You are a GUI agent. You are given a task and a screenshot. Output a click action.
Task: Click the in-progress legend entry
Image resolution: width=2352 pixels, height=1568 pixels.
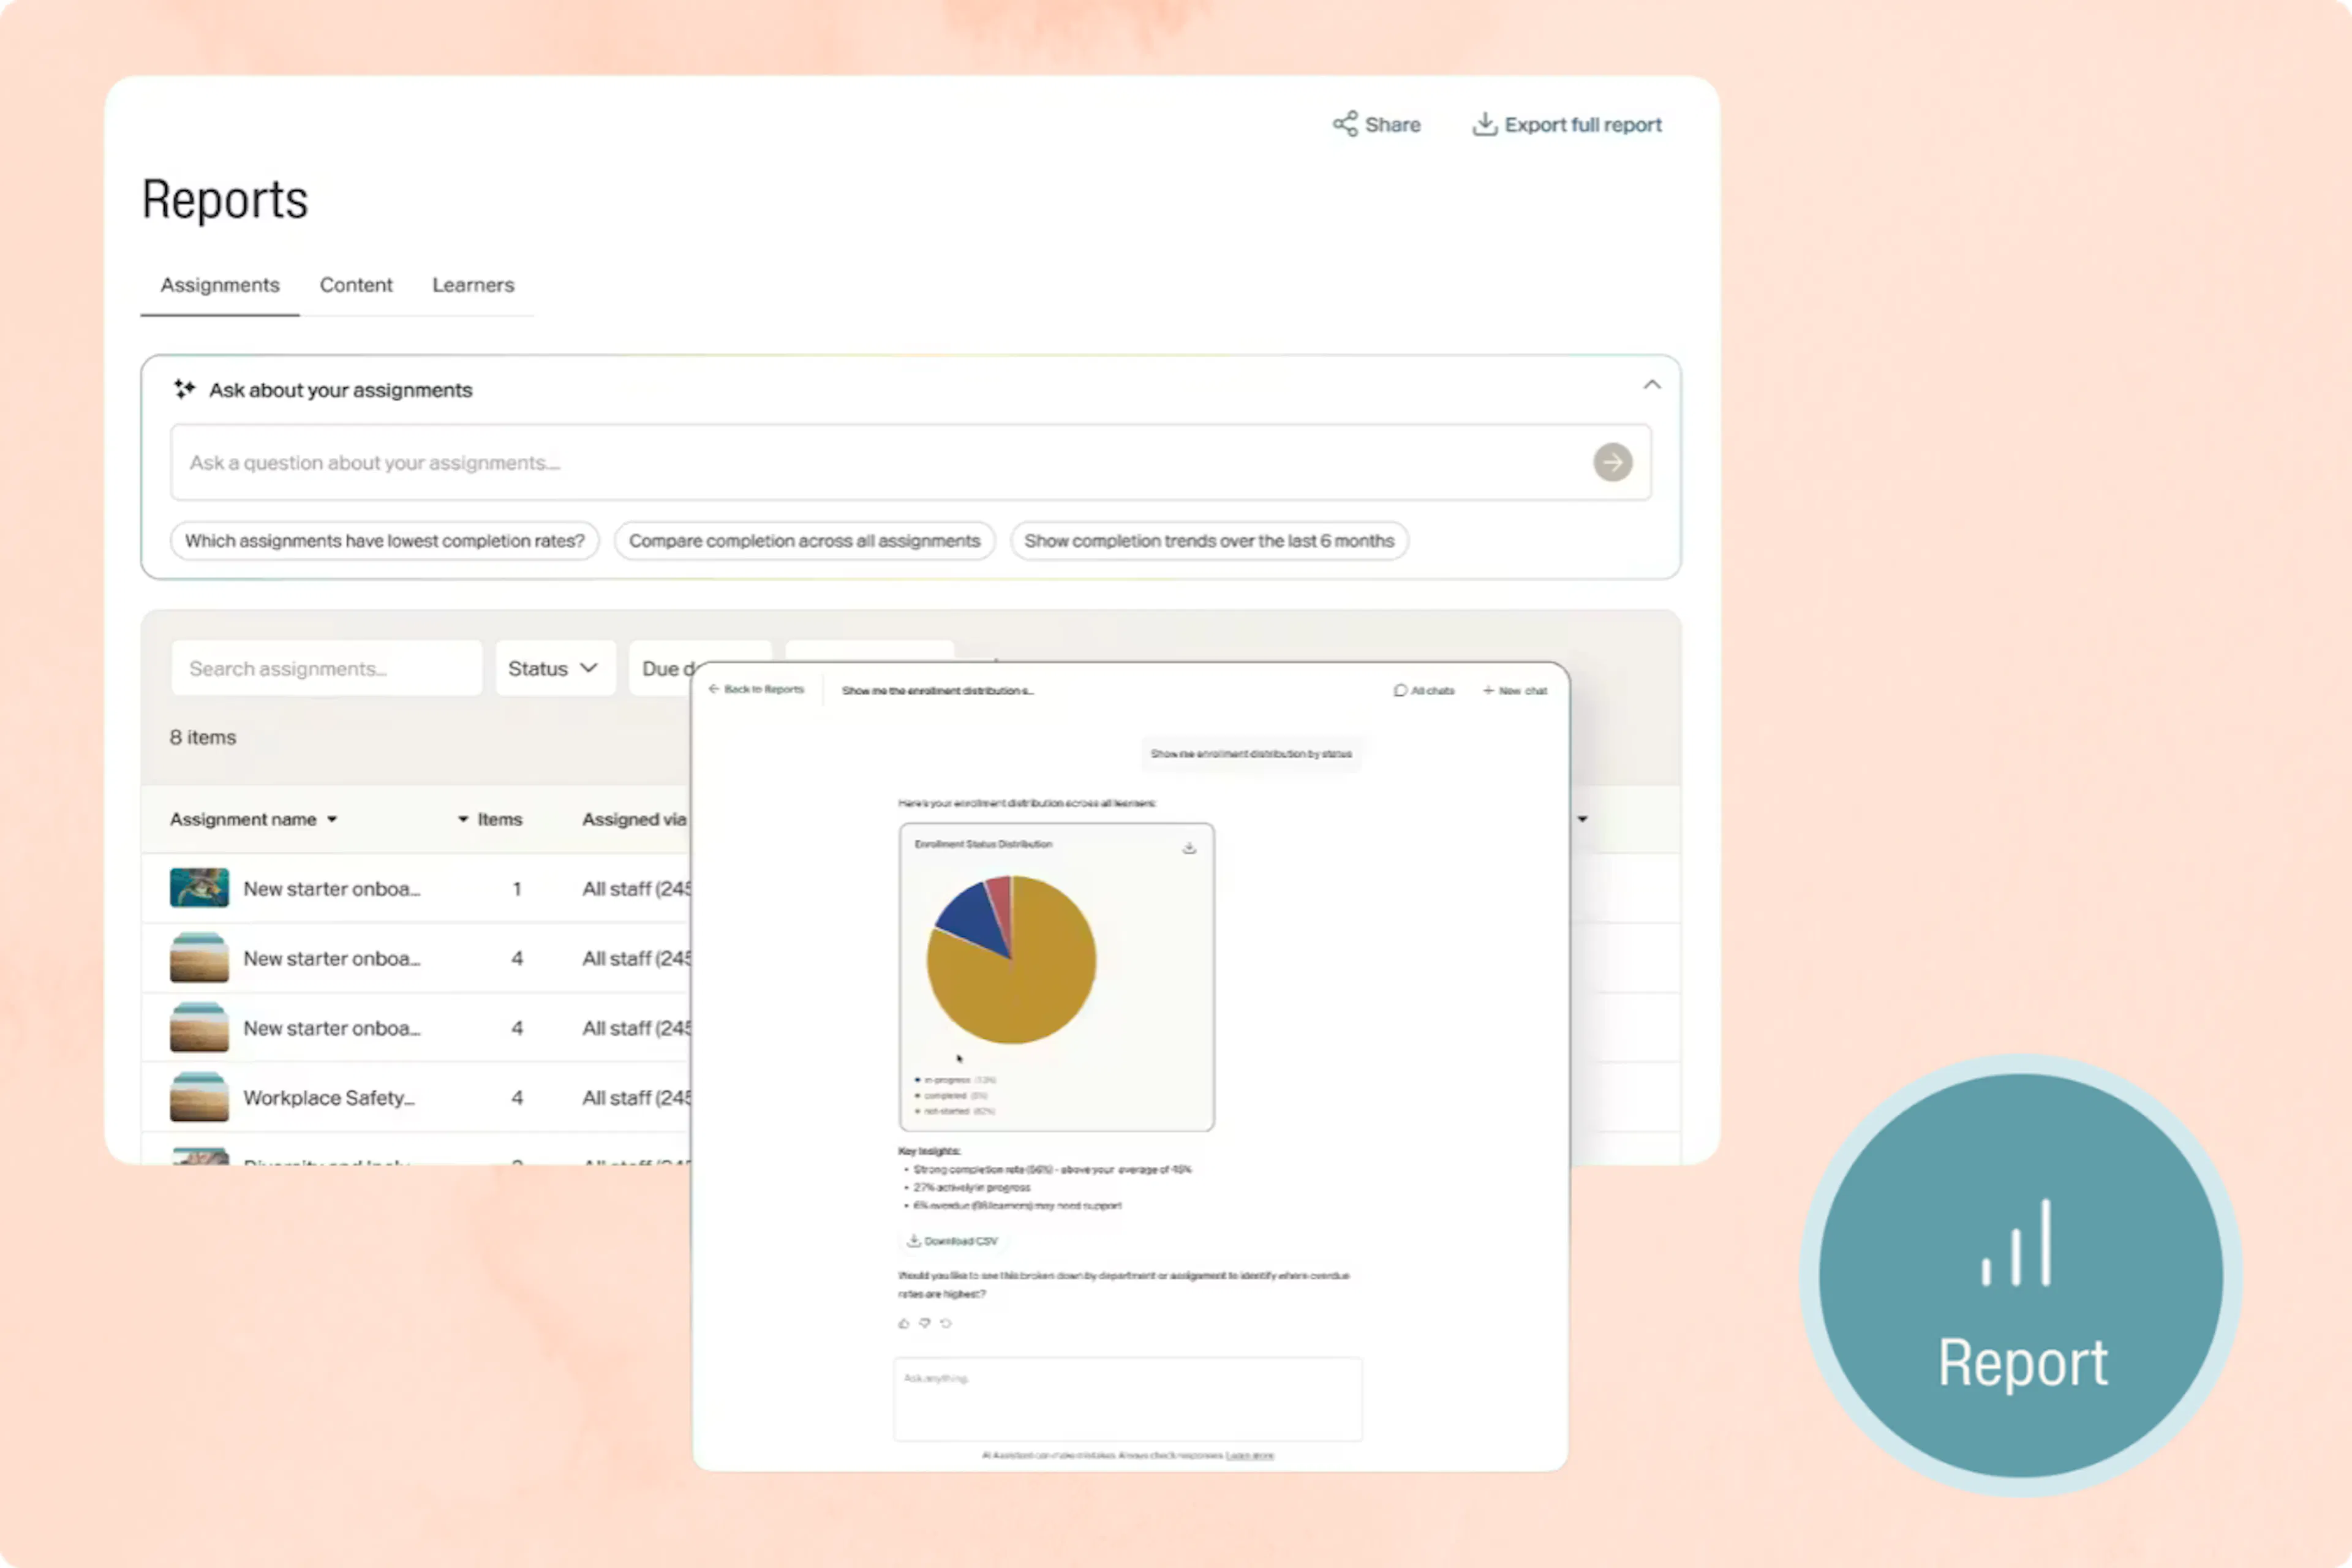pos(955,1080)
